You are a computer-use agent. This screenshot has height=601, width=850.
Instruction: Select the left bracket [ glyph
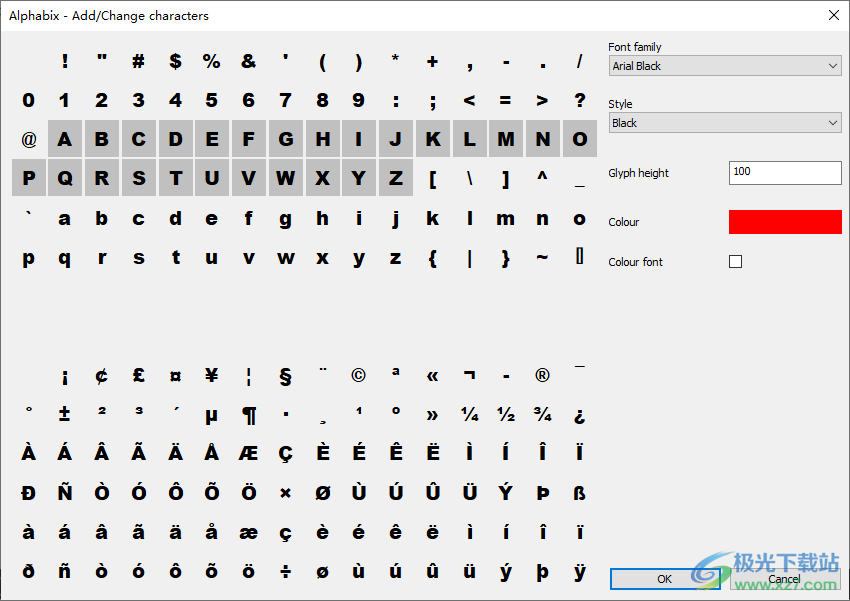coord(432,178)
